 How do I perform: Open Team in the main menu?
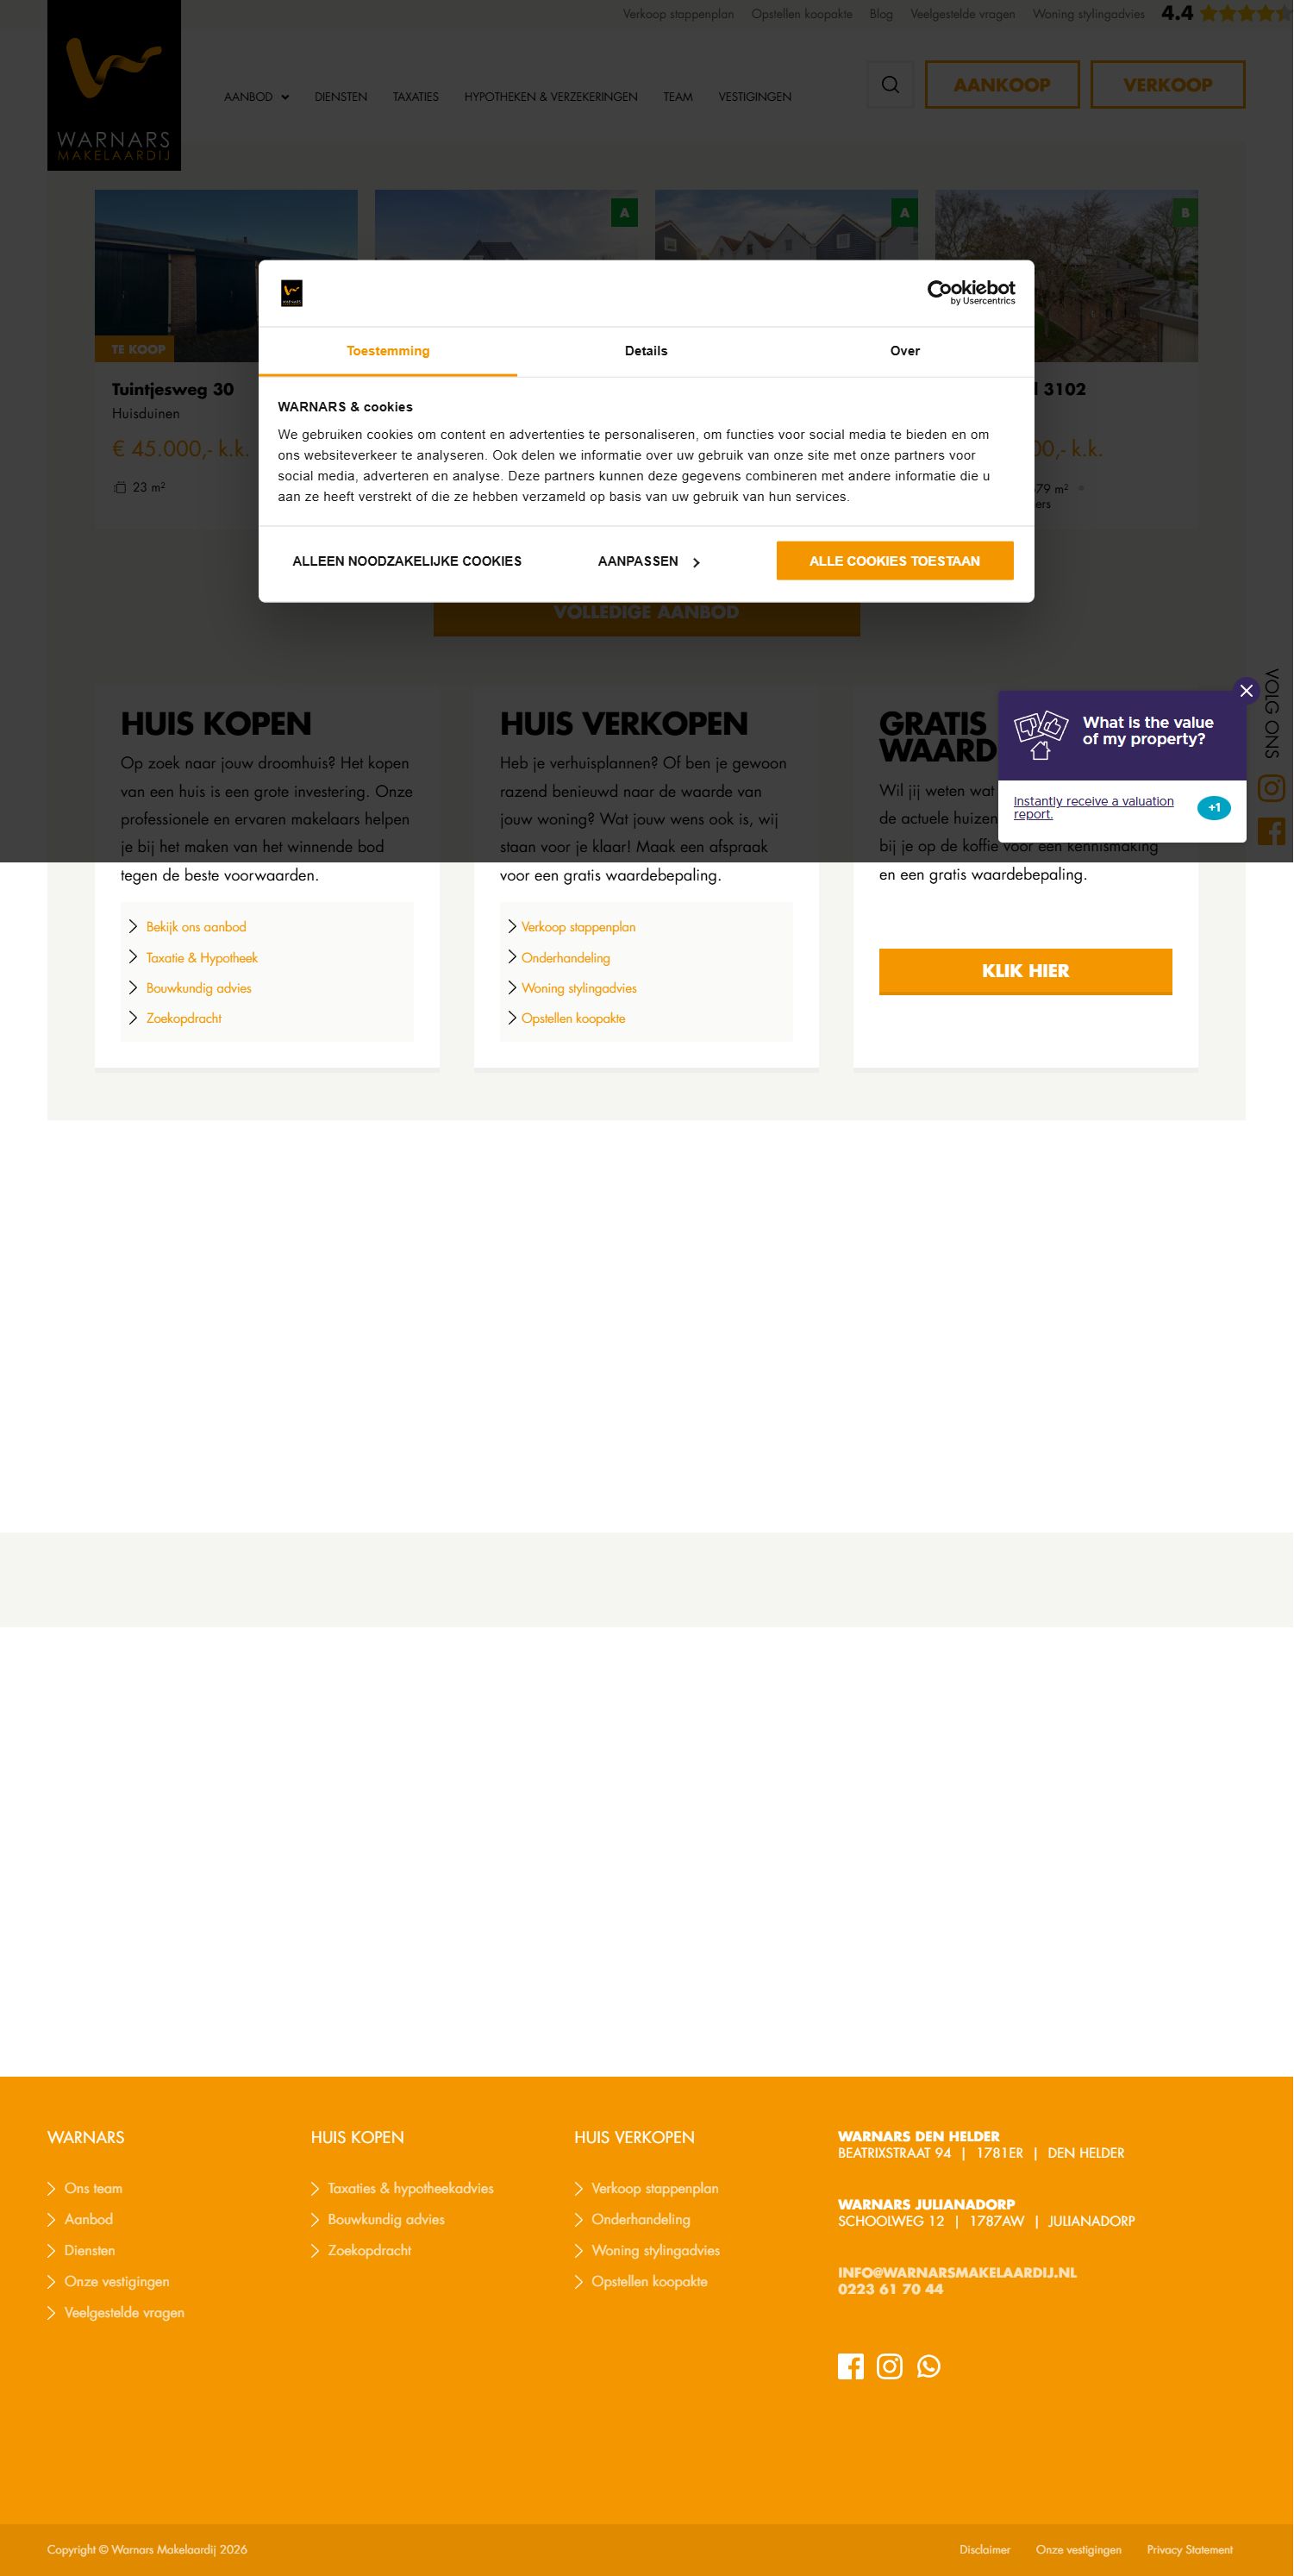(678, 97)
